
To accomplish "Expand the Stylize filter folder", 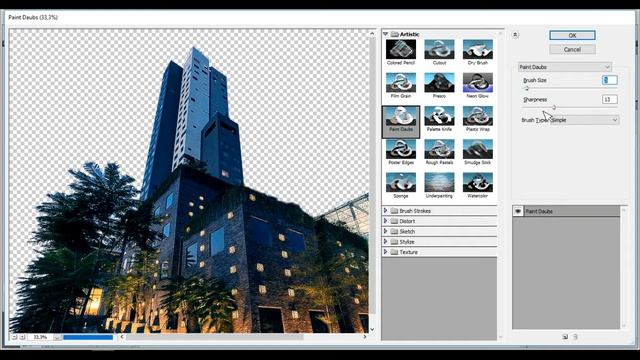I will coord(386,242).
